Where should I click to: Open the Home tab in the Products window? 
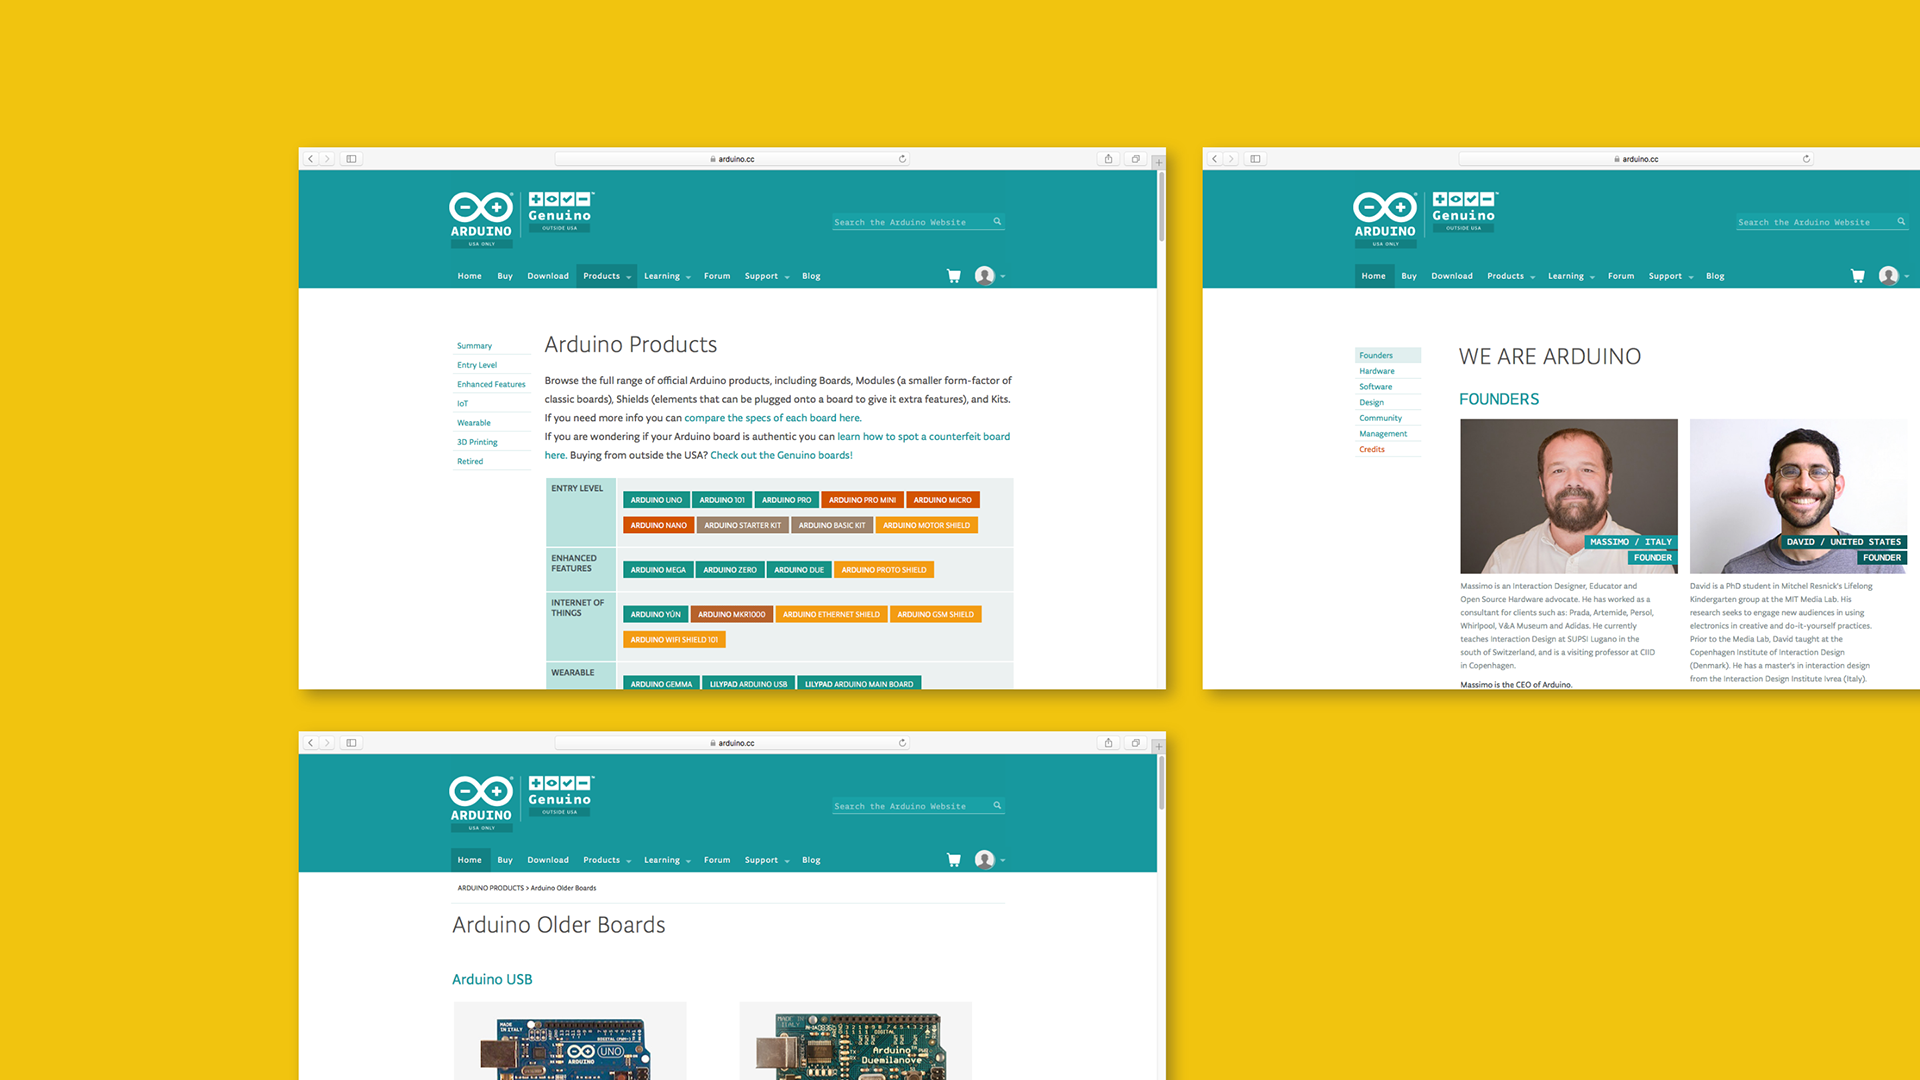pos(470,276)
